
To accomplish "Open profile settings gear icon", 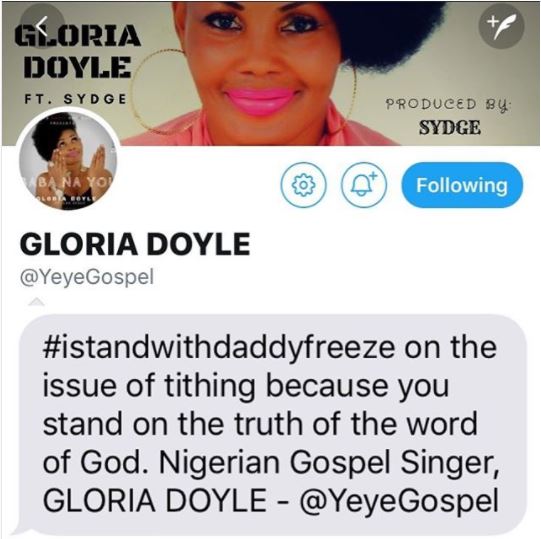I will click(303, 185).
